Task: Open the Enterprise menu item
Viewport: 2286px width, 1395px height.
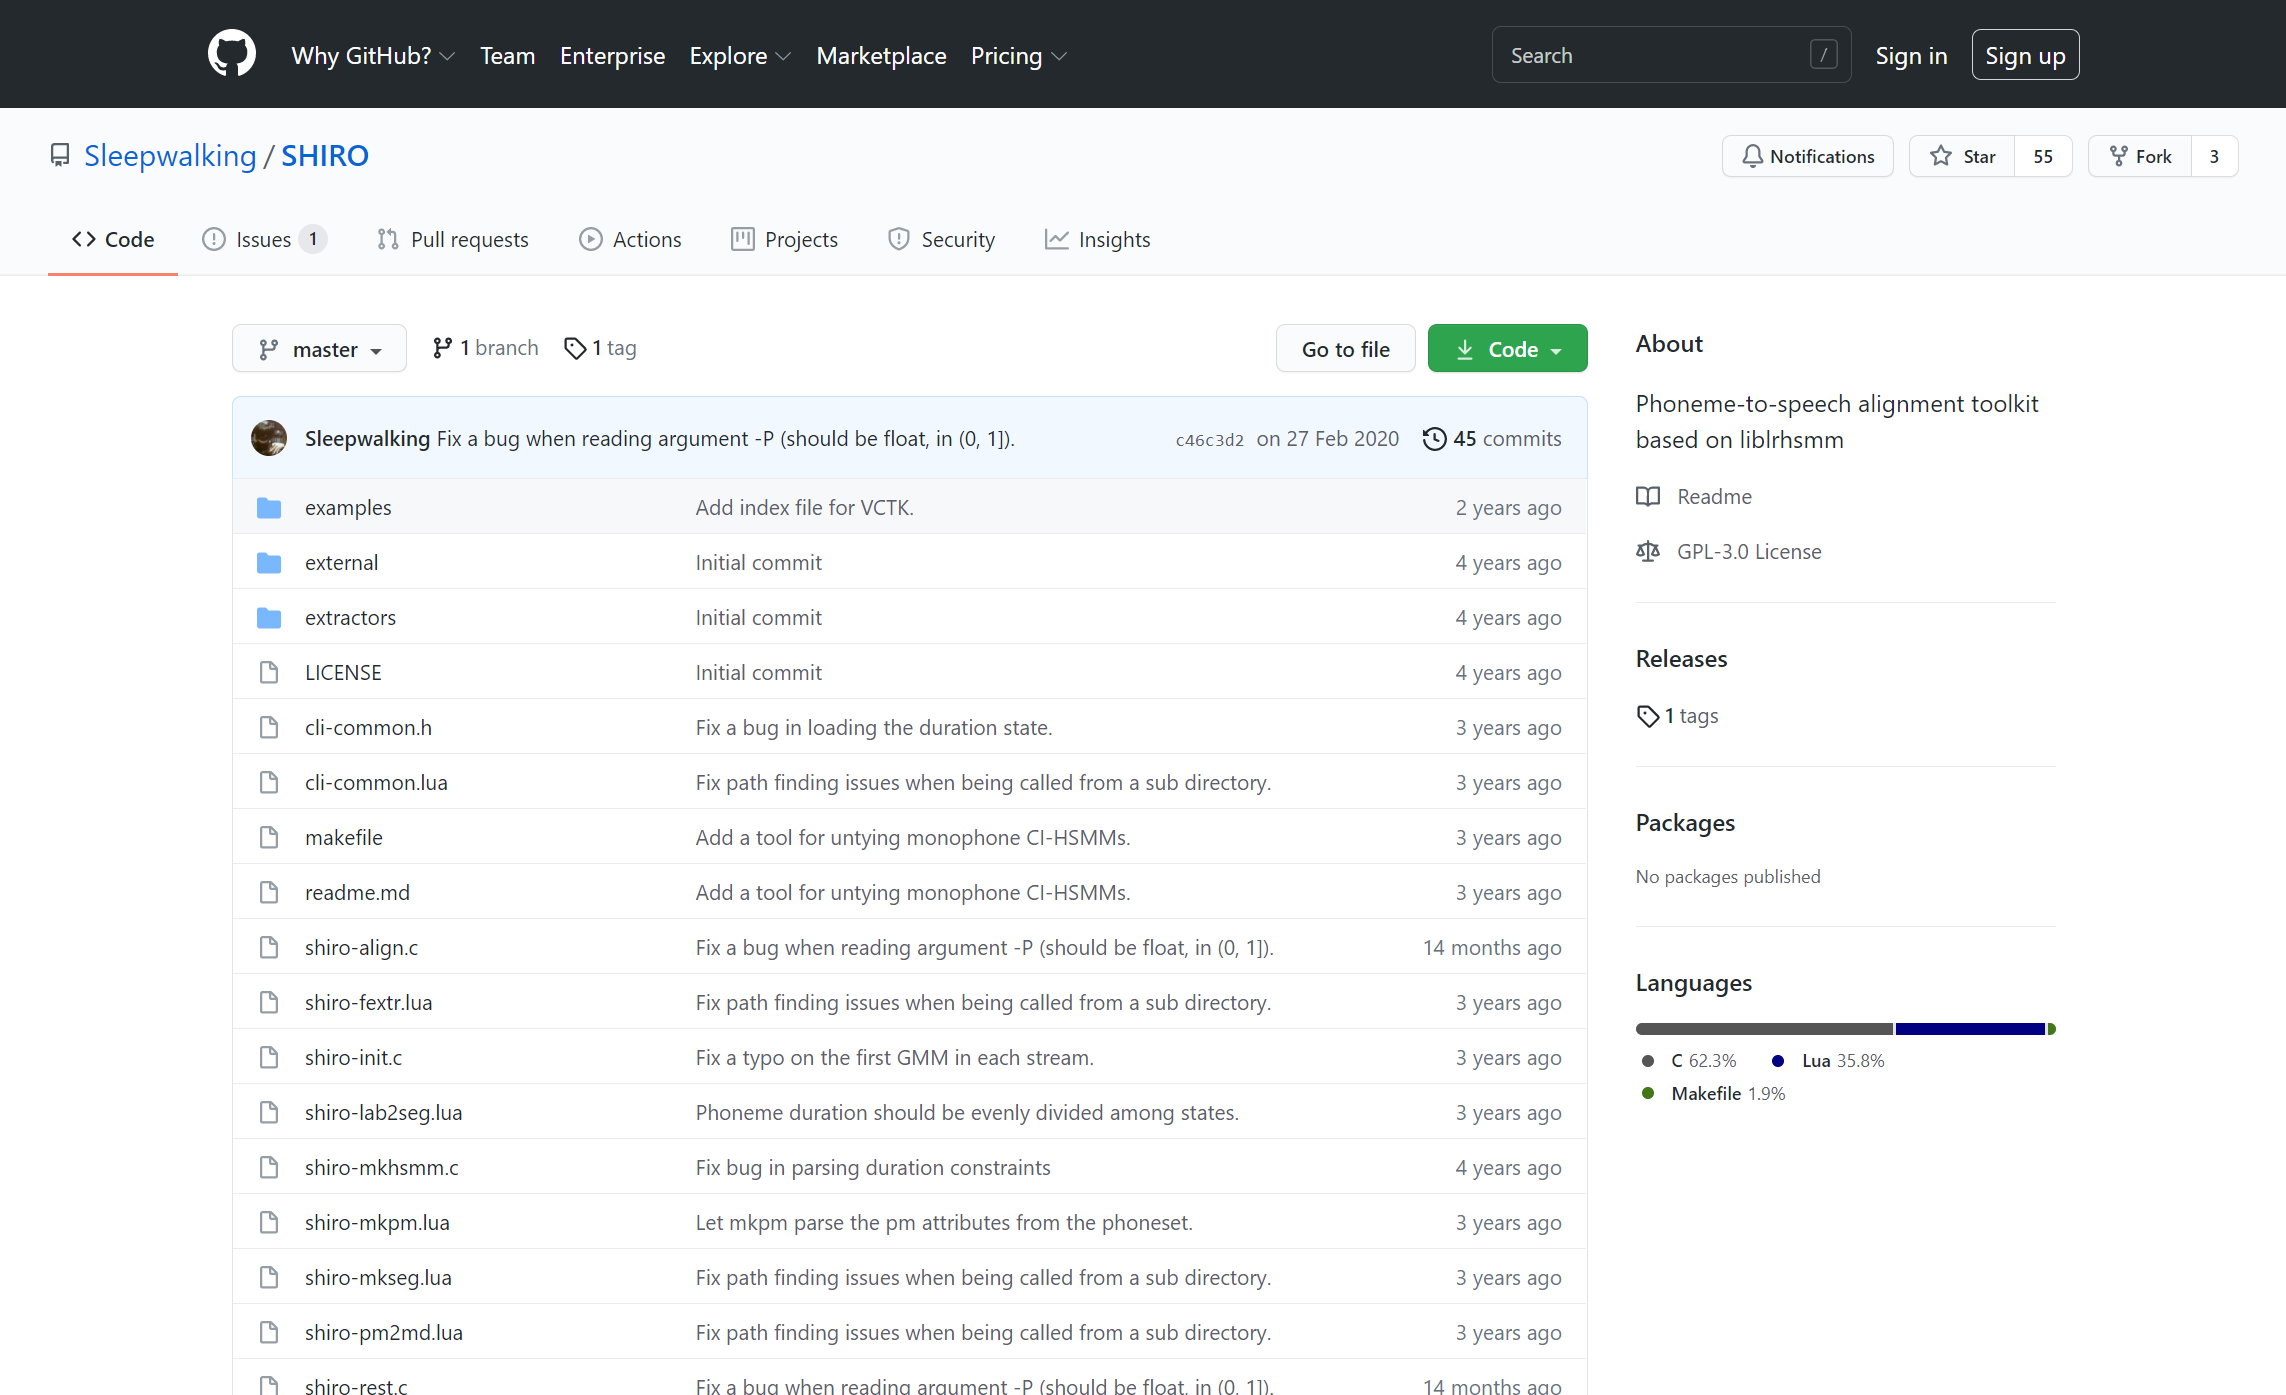Action: pyautogui.click(x=612, y=56)
